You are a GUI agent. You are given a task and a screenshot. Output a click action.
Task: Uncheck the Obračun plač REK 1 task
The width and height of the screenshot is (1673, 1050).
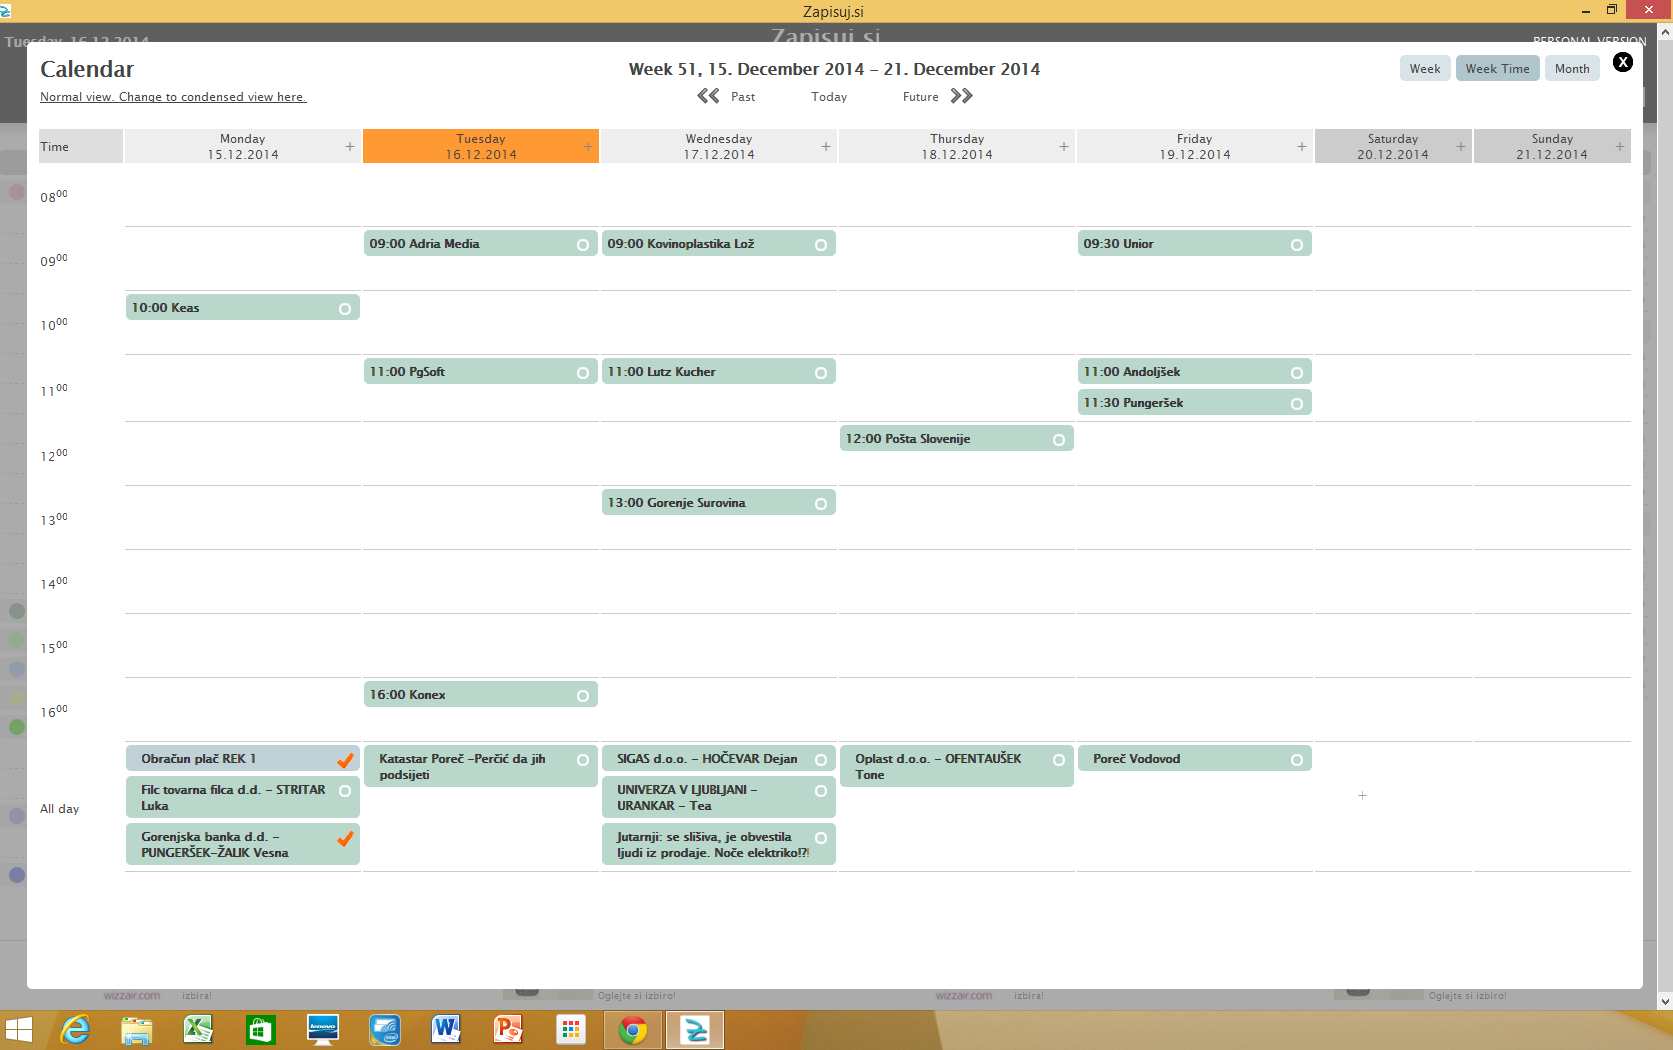[x=345, y=760]
